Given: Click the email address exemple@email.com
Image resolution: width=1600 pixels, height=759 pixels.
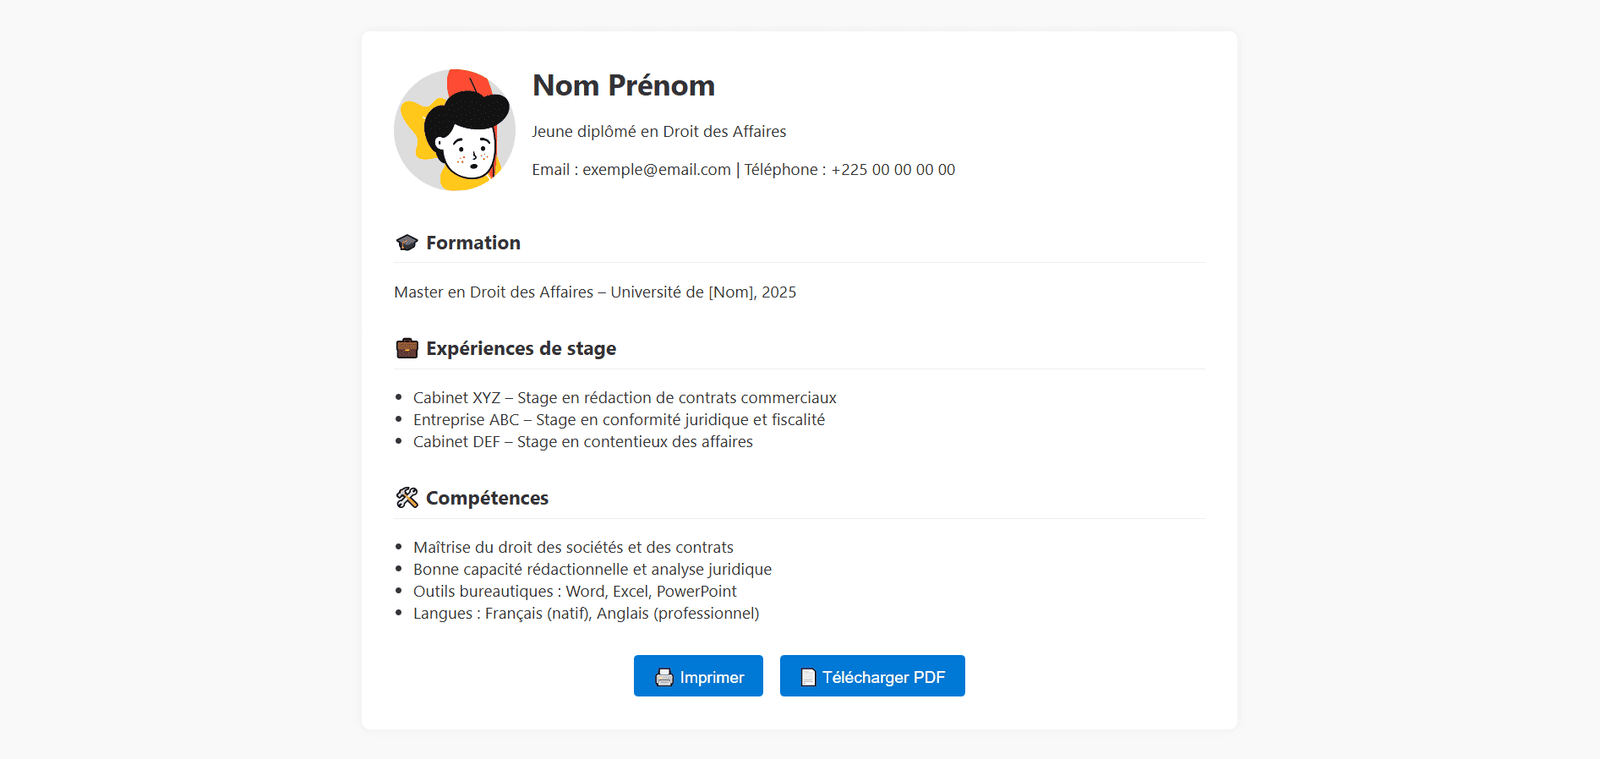Looking at the screenshot, I should 656,170.
